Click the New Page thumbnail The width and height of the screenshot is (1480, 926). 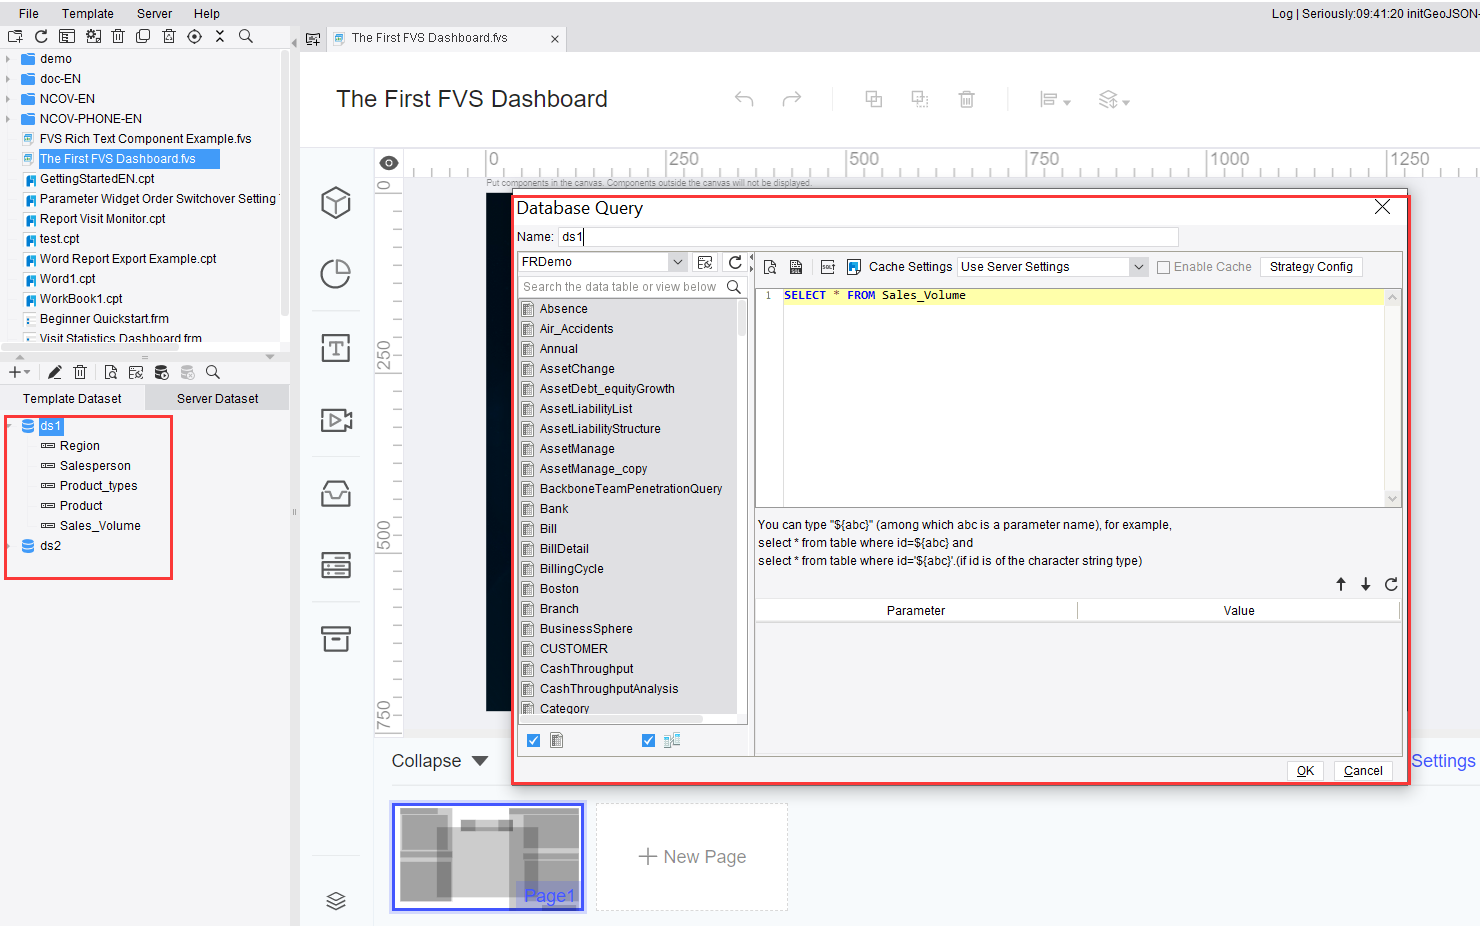(x=691, y=856)
